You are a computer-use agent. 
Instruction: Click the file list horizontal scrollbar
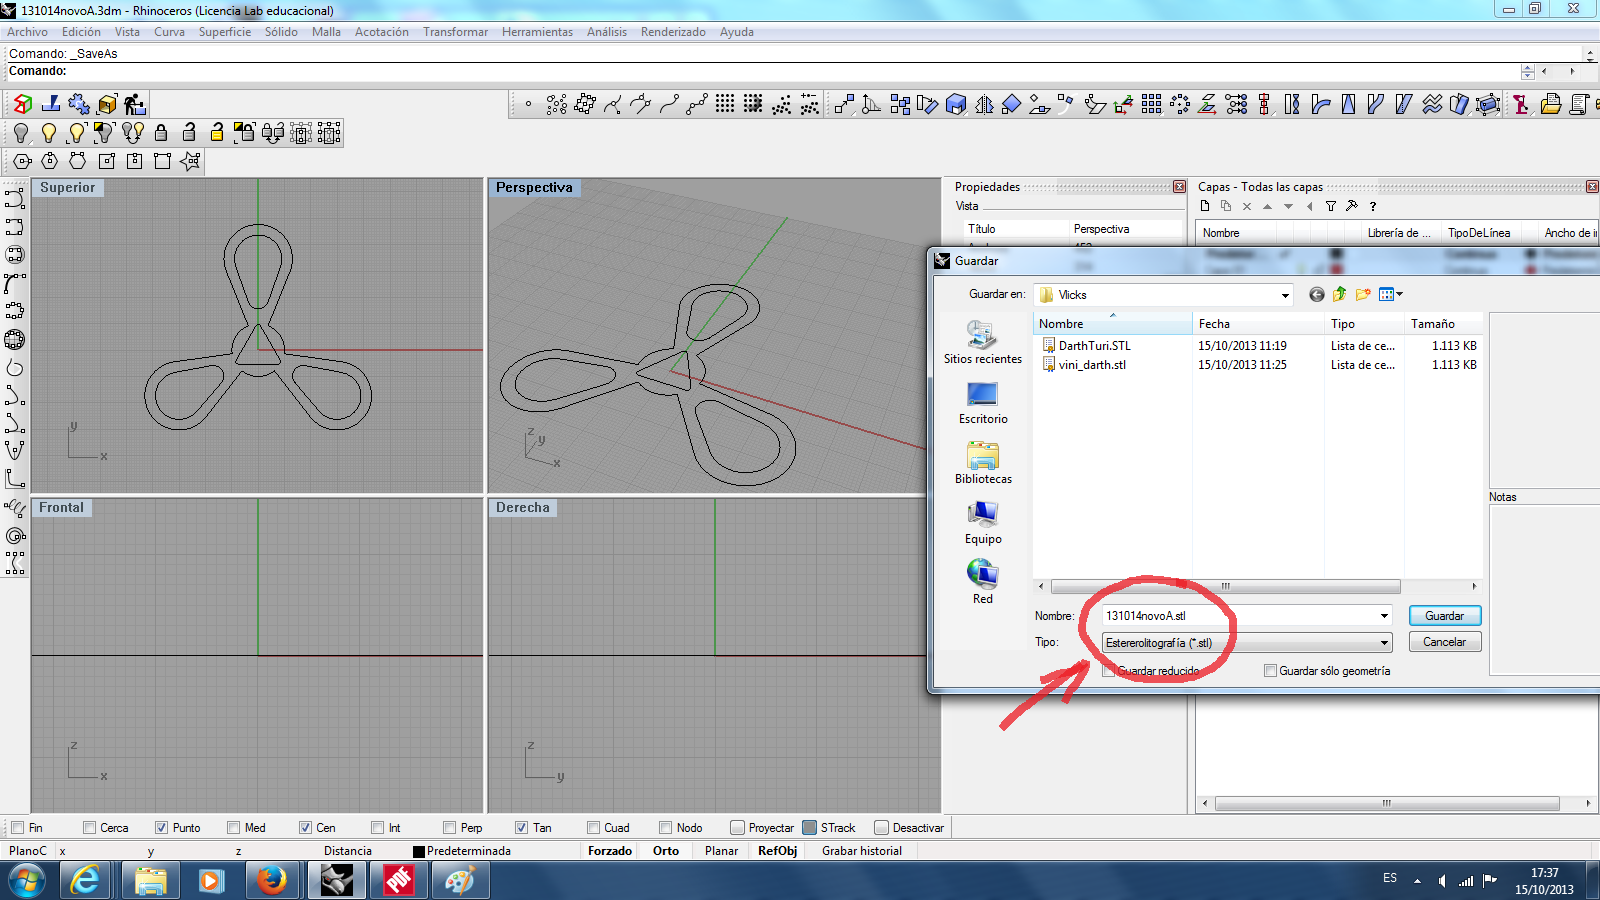pos(1225,587)
